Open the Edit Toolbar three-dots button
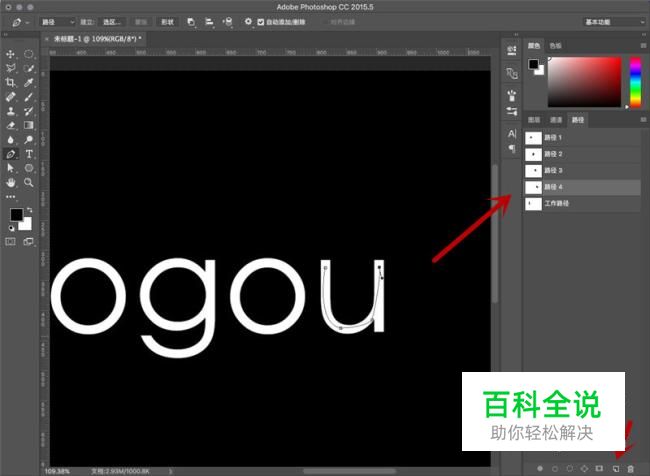 pyautogui.click(x=10, y=197)
